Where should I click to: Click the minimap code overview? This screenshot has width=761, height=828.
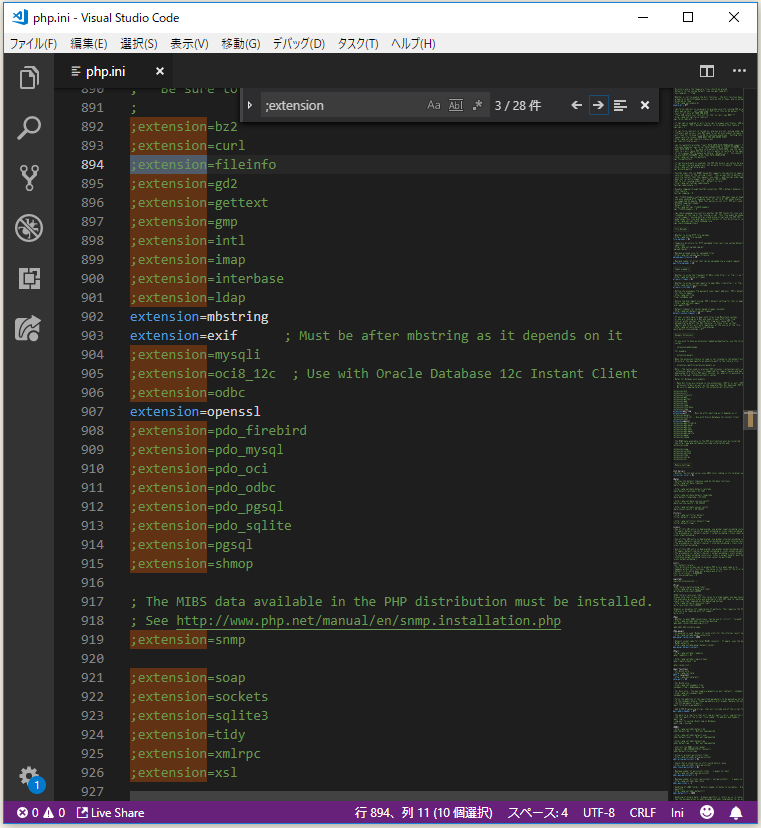pos(708,444)
